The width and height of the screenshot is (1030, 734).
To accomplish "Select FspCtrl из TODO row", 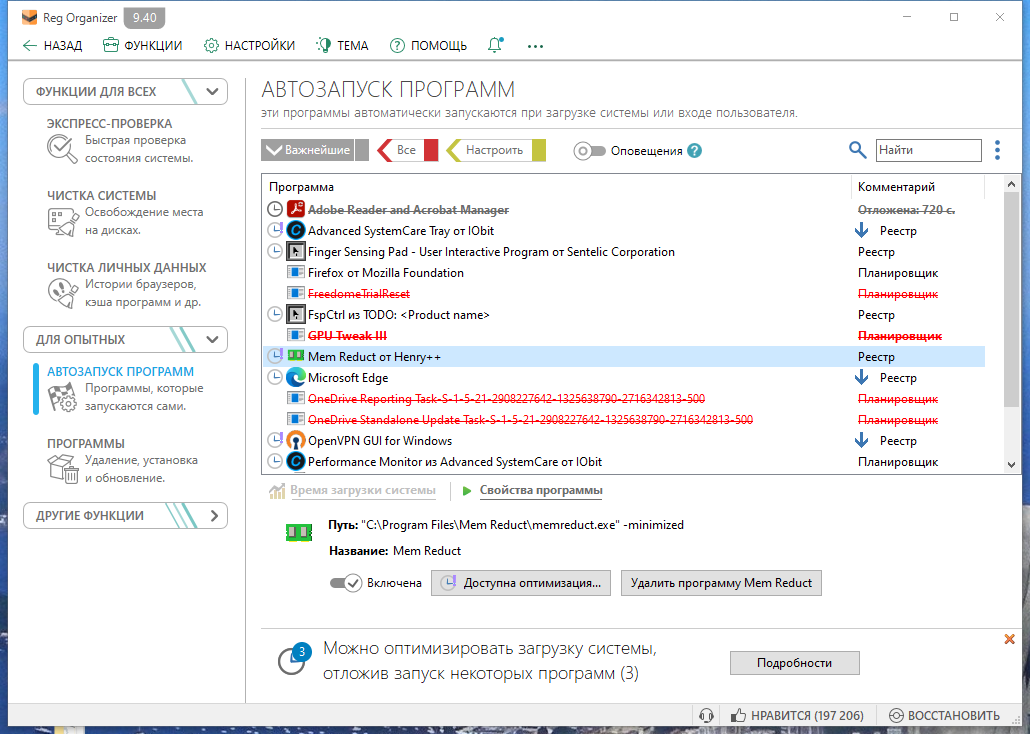I will point(623,315).
